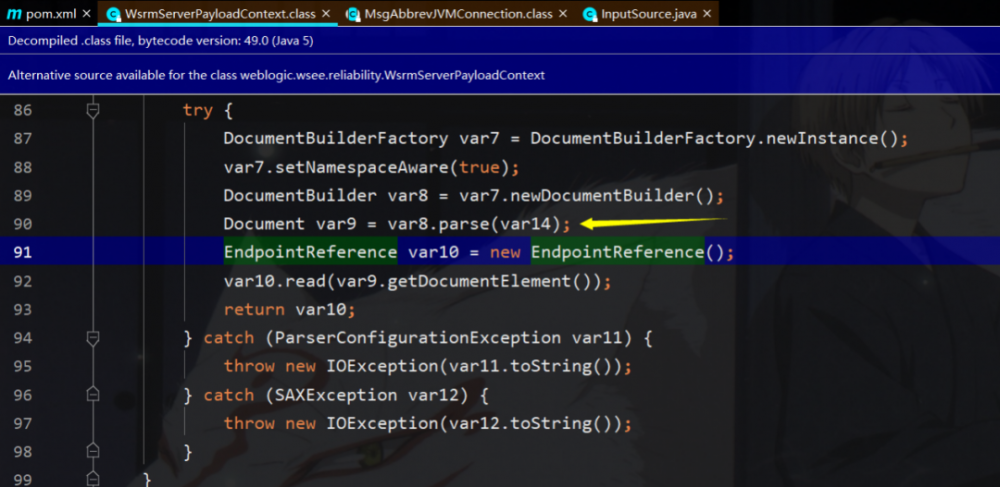Select the WsrmServerPayloadContext.class tab
This screenshot has width=1000, height=487.
point(218,13)
